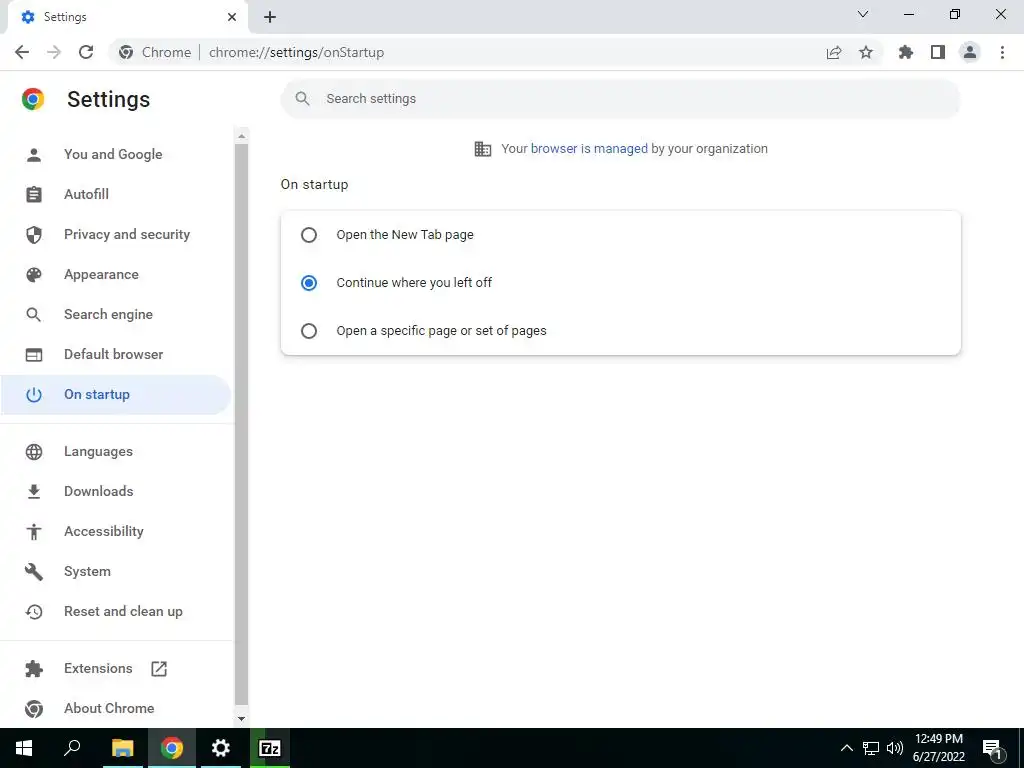
Task: Open Windows taskbar search
Action: point(72,748)
